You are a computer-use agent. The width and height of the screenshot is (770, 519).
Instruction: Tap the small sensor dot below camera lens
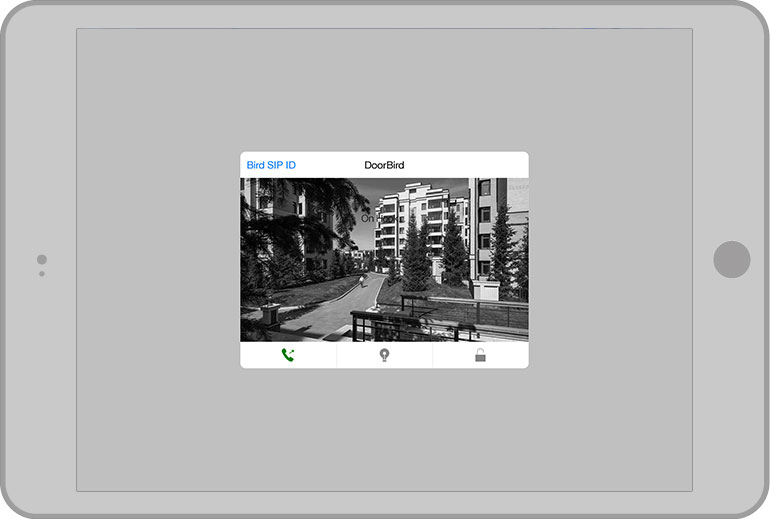point(41,273)
